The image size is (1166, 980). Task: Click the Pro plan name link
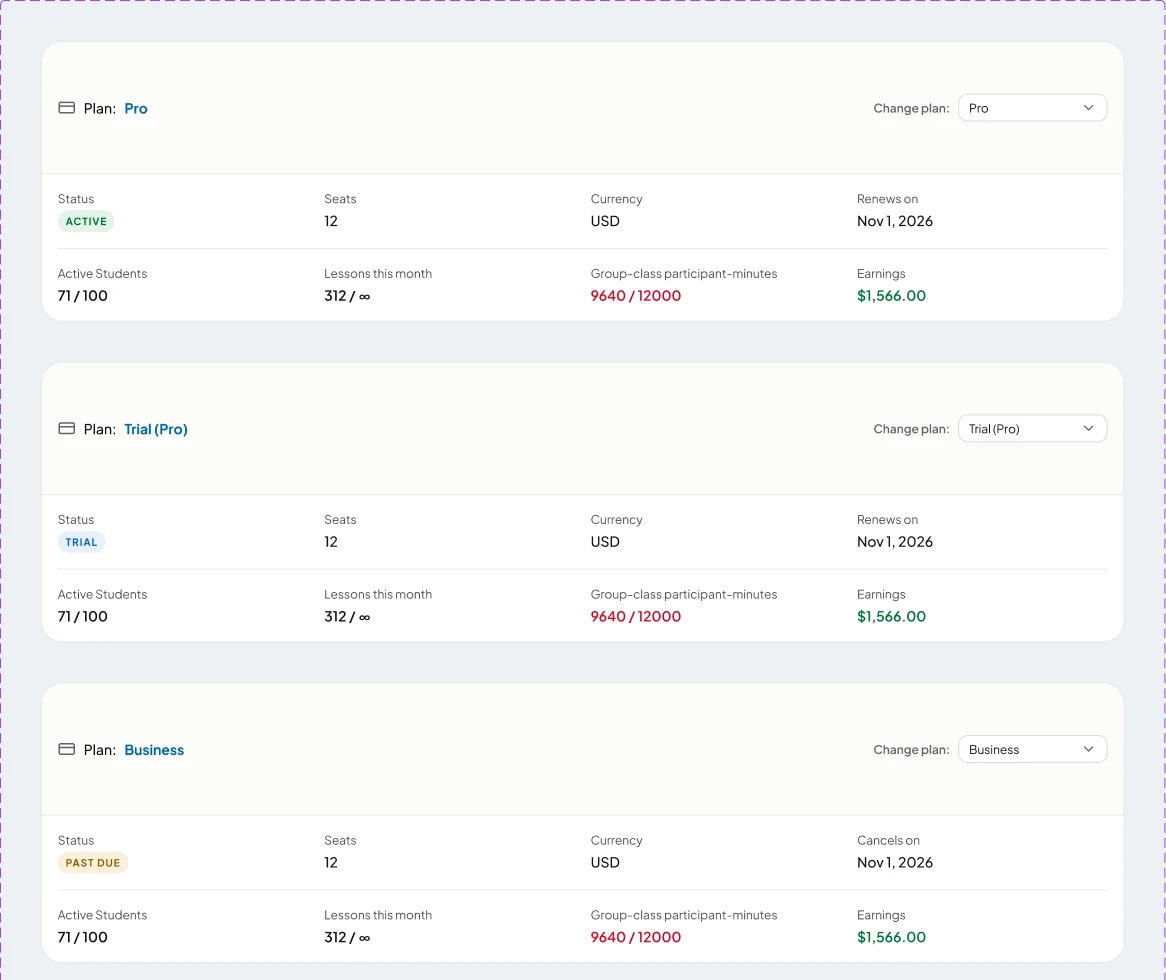point(136,109)
